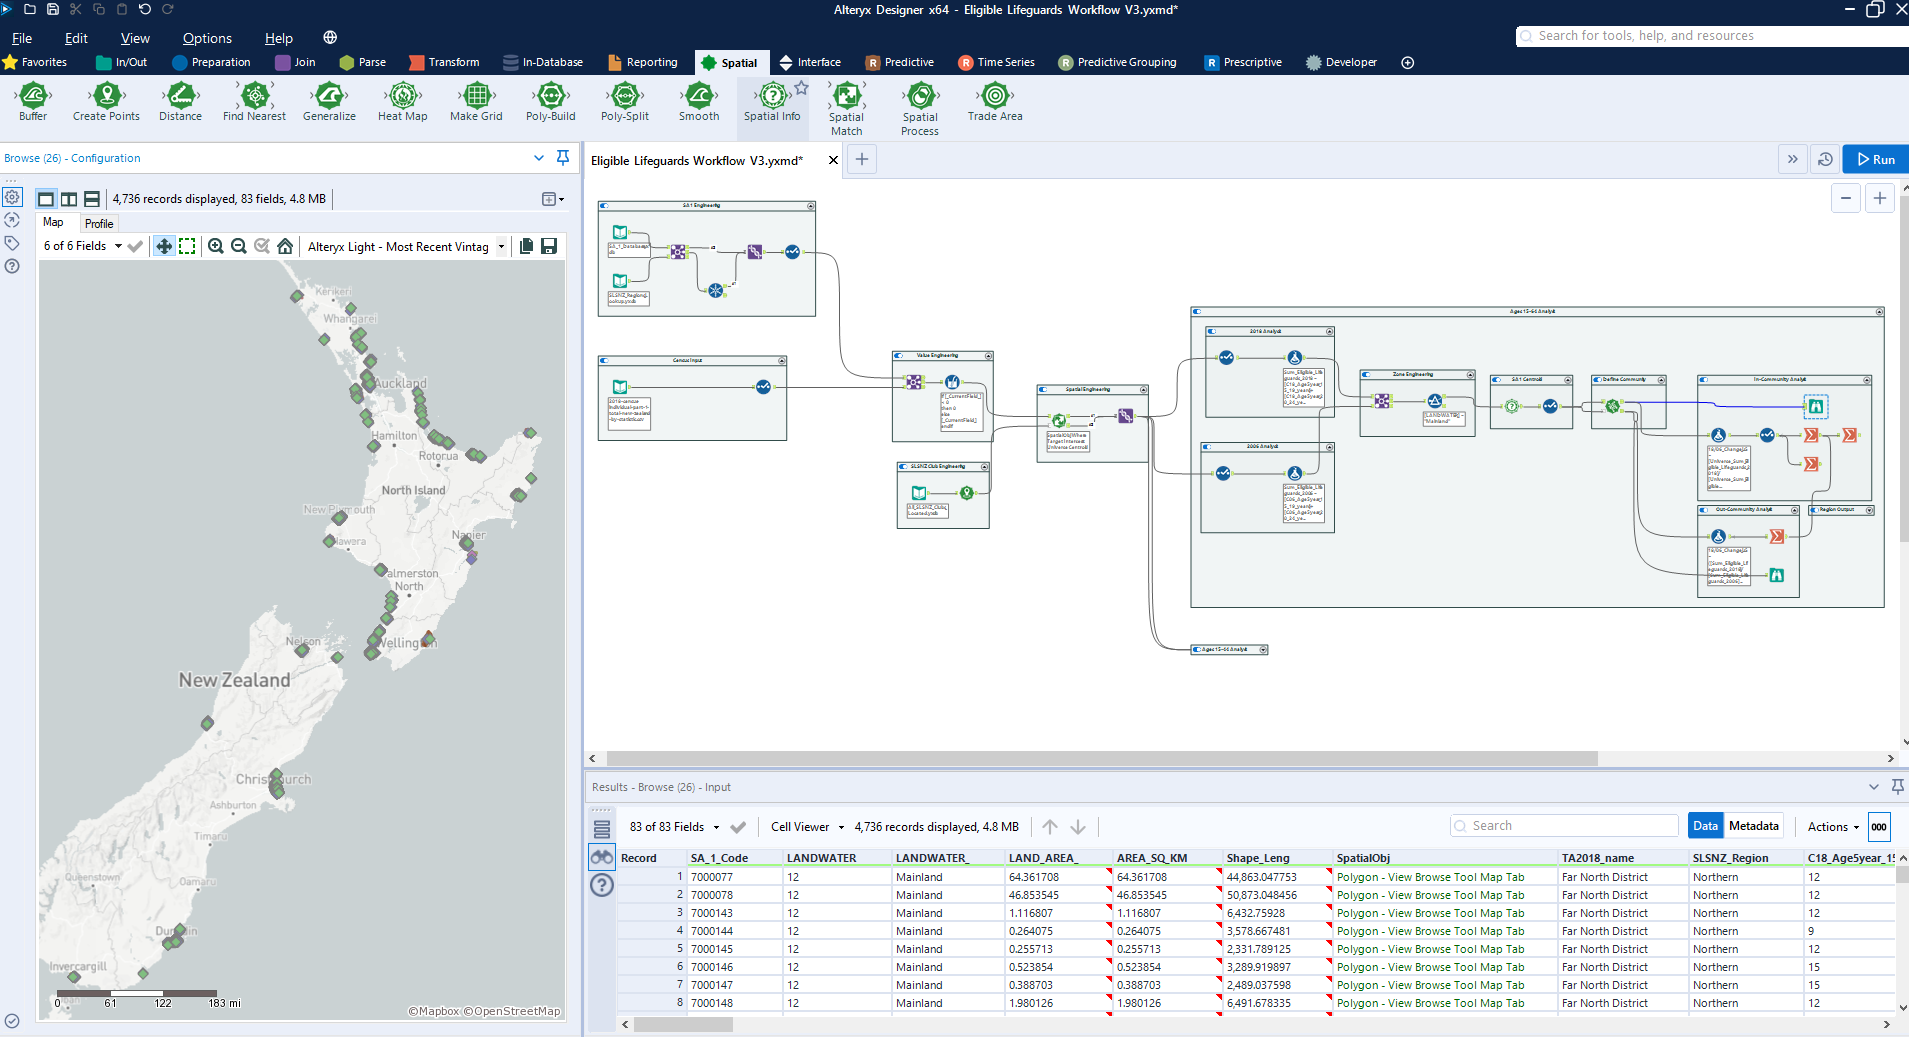Select the Poly-Build tool
Screen dimensions: 1909x1037
(551, 102)
